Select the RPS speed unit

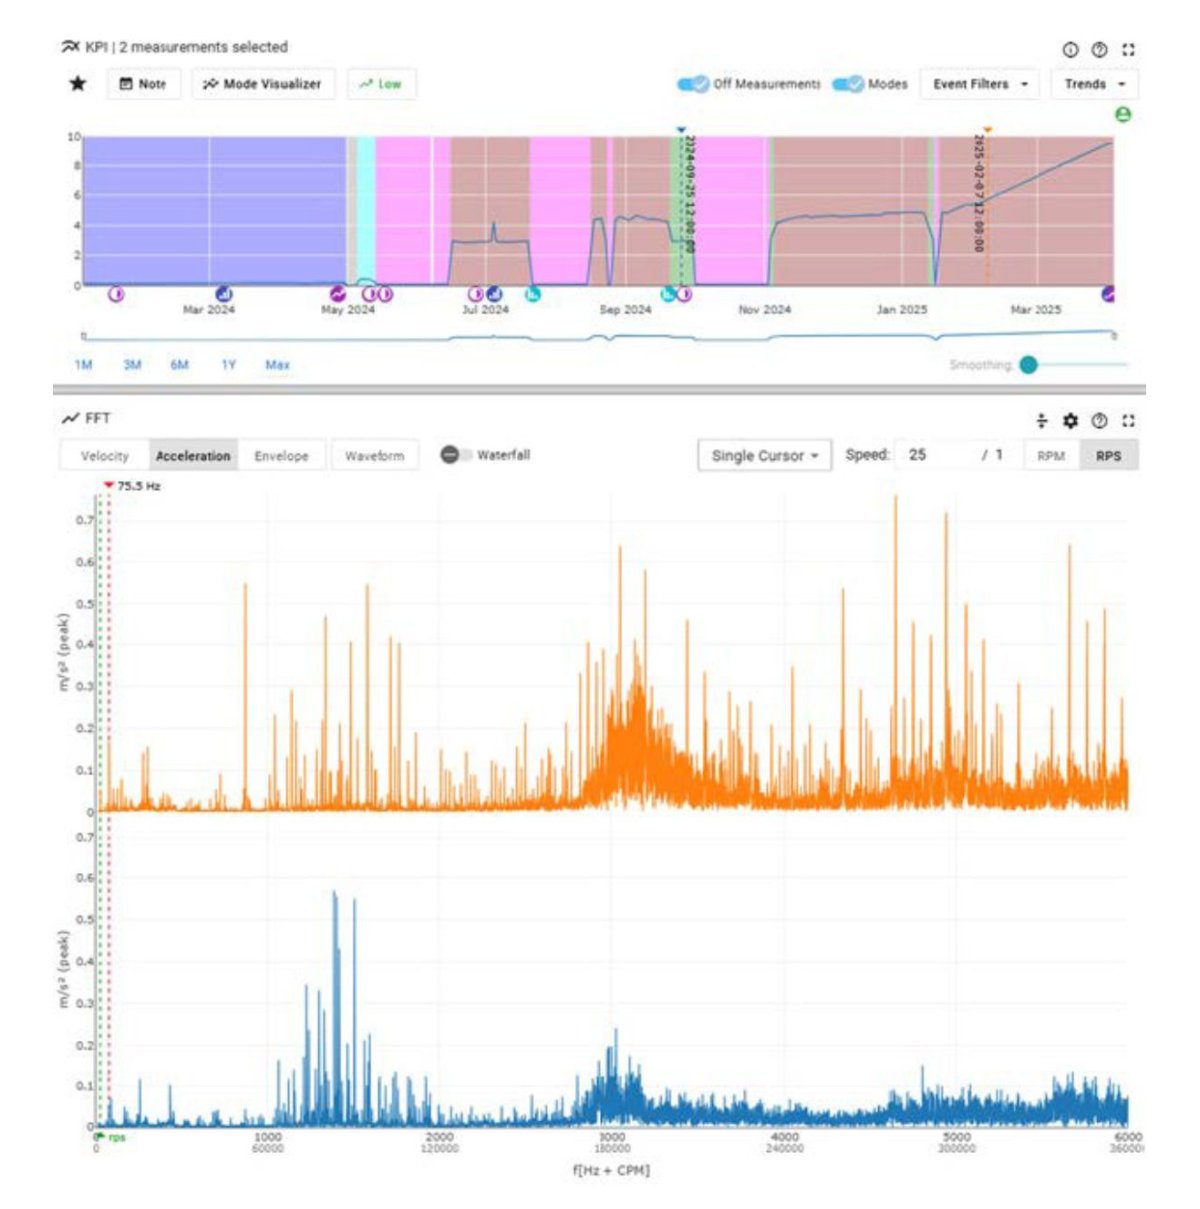click(1108, 456)
